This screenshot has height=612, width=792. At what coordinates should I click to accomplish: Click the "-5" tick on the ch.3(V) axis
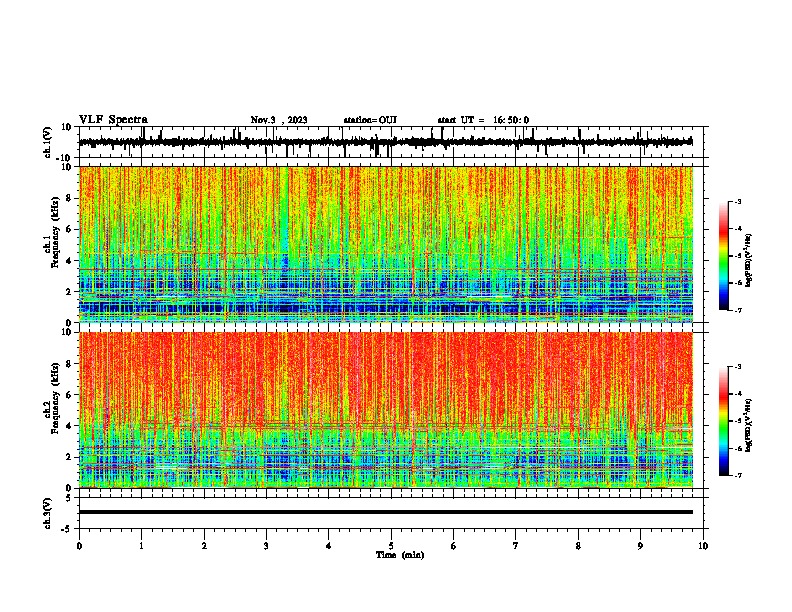tap(68, 529)
